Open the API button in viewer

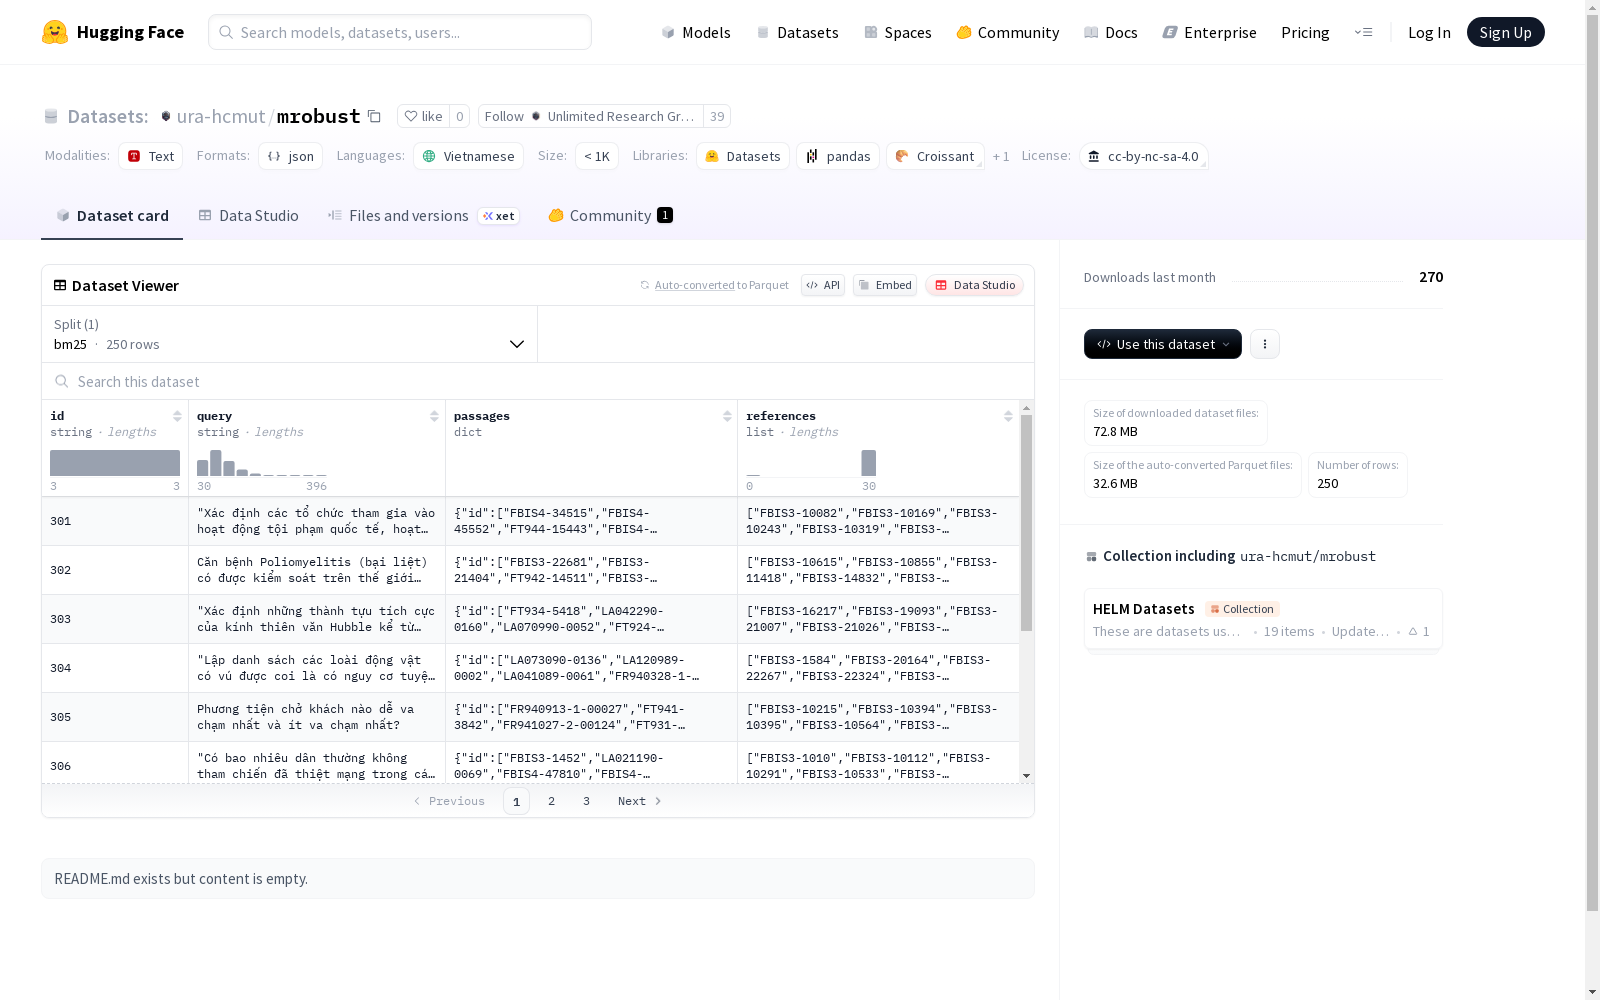(x=823, y=285)
